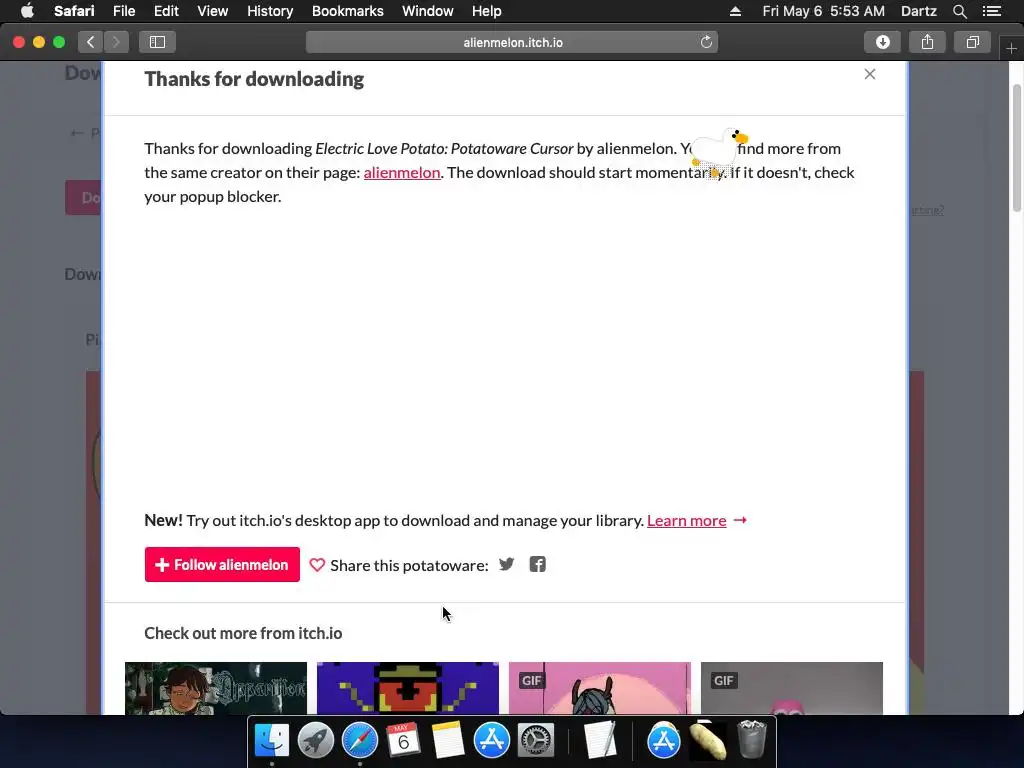The image size is (1024, 768).
Task: Open the App Store in Dock
Action: tap(491, 740)
